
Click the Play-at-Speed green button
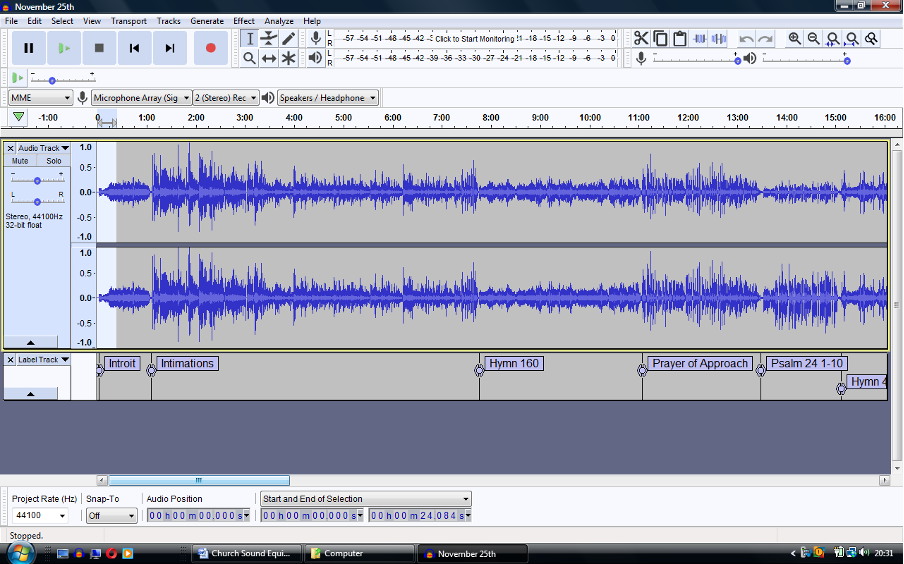17,77
